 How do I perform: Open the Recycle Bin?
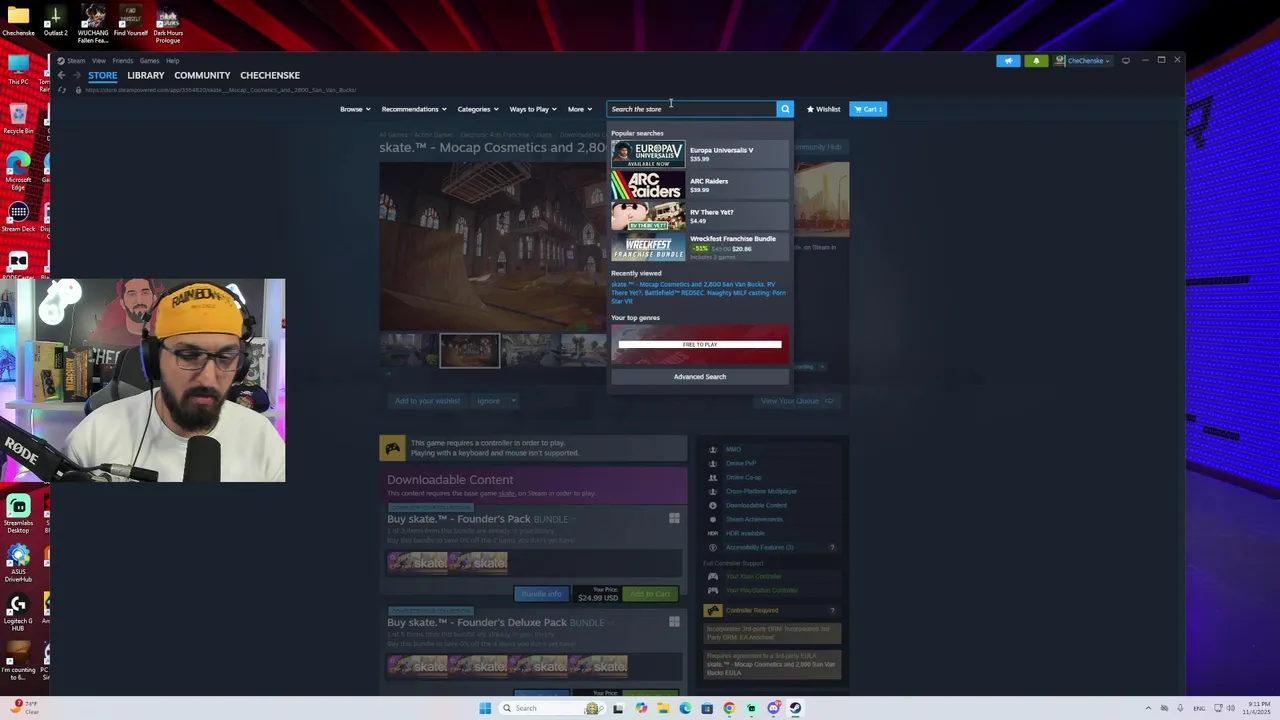[18, 119]
